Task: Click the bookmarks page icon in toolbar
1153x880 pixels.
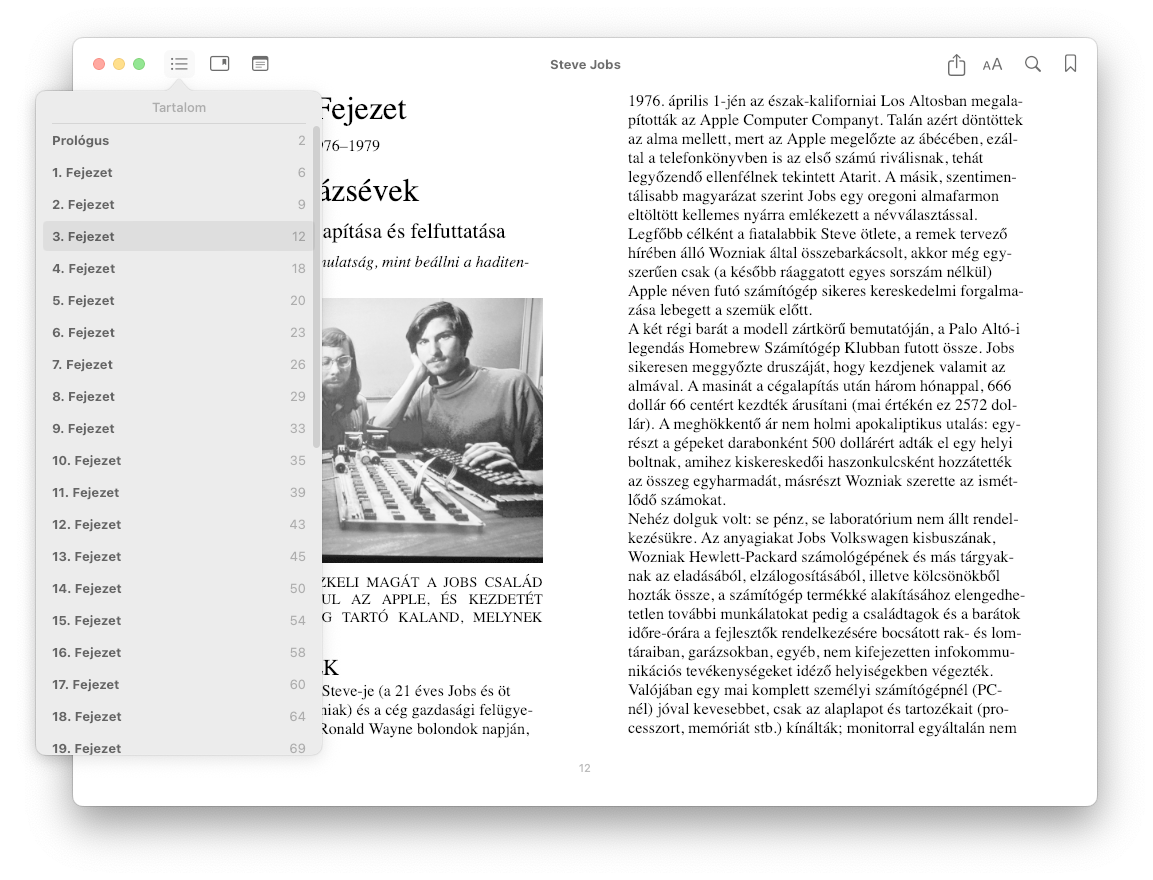Action: pyautogui.click(x=220, y=63)
